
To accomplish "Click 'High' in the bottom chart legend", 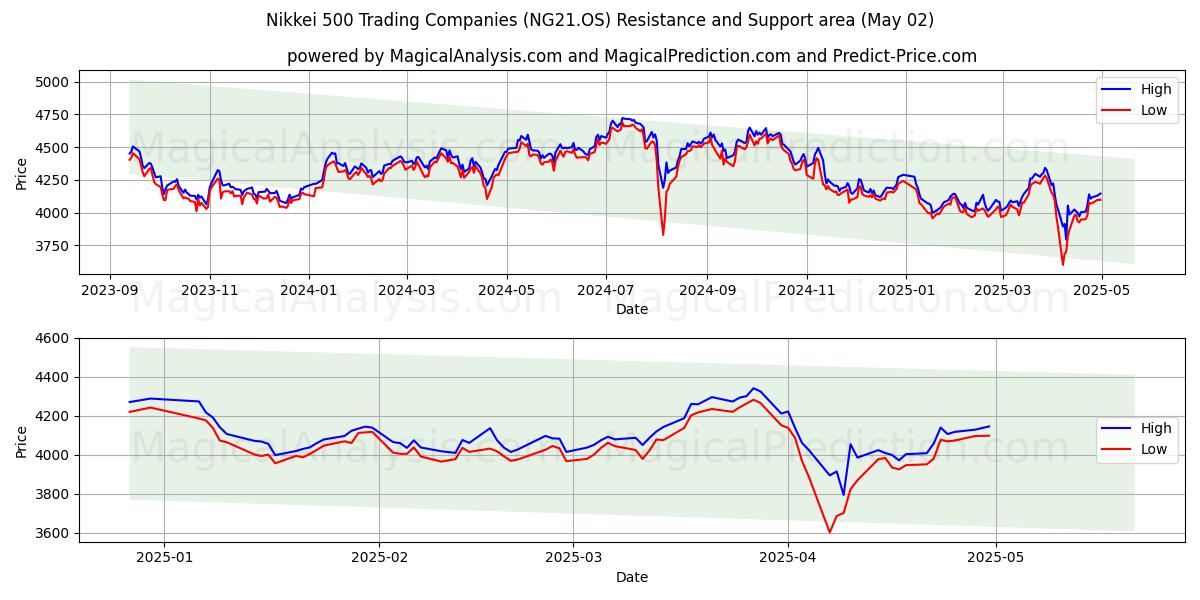I will point(1156,428).
